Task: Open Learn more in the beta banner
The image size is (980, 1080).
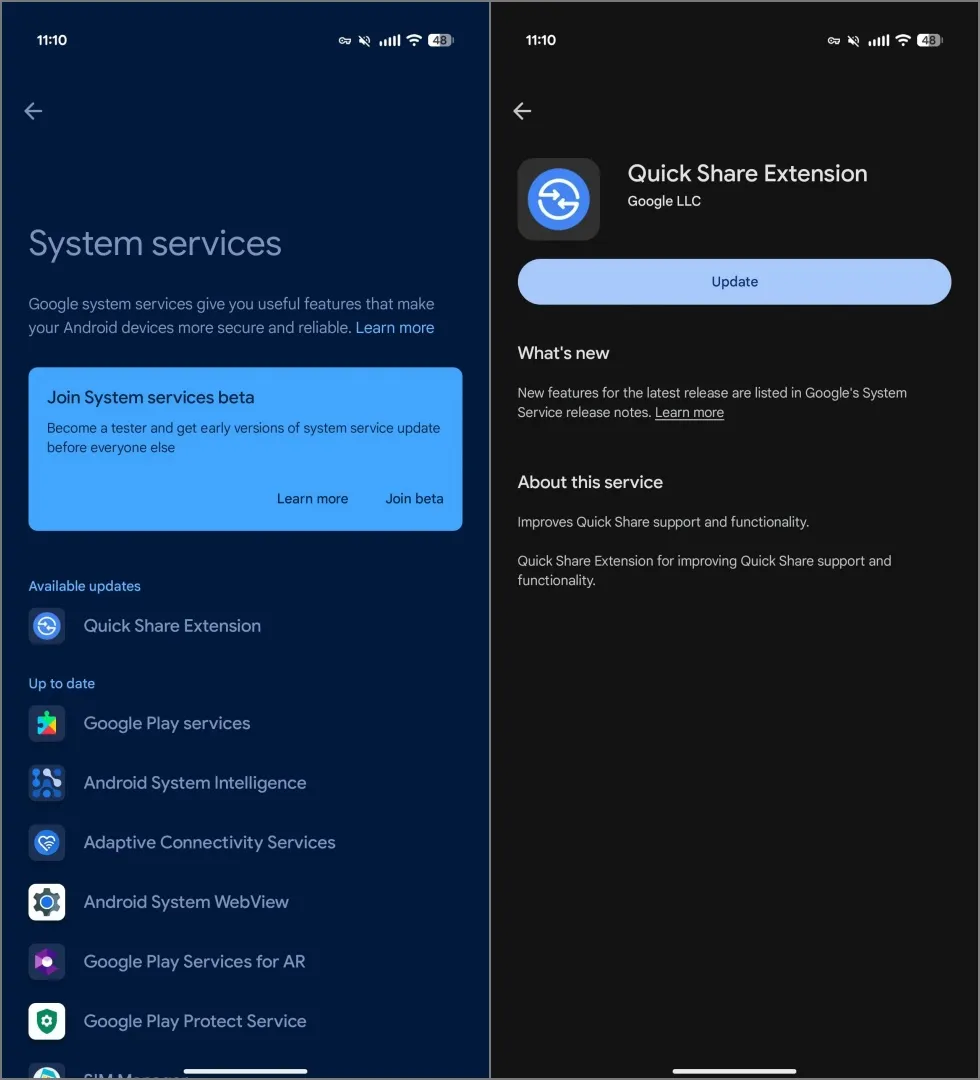Action: [x=312, y=498]
